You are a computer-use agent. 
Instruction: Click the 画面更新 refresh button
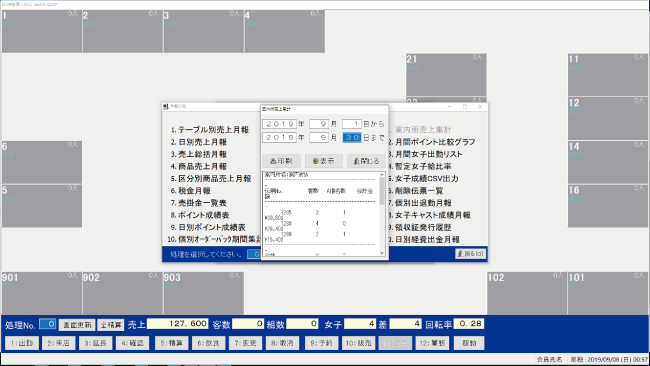(x=77, y=325)
